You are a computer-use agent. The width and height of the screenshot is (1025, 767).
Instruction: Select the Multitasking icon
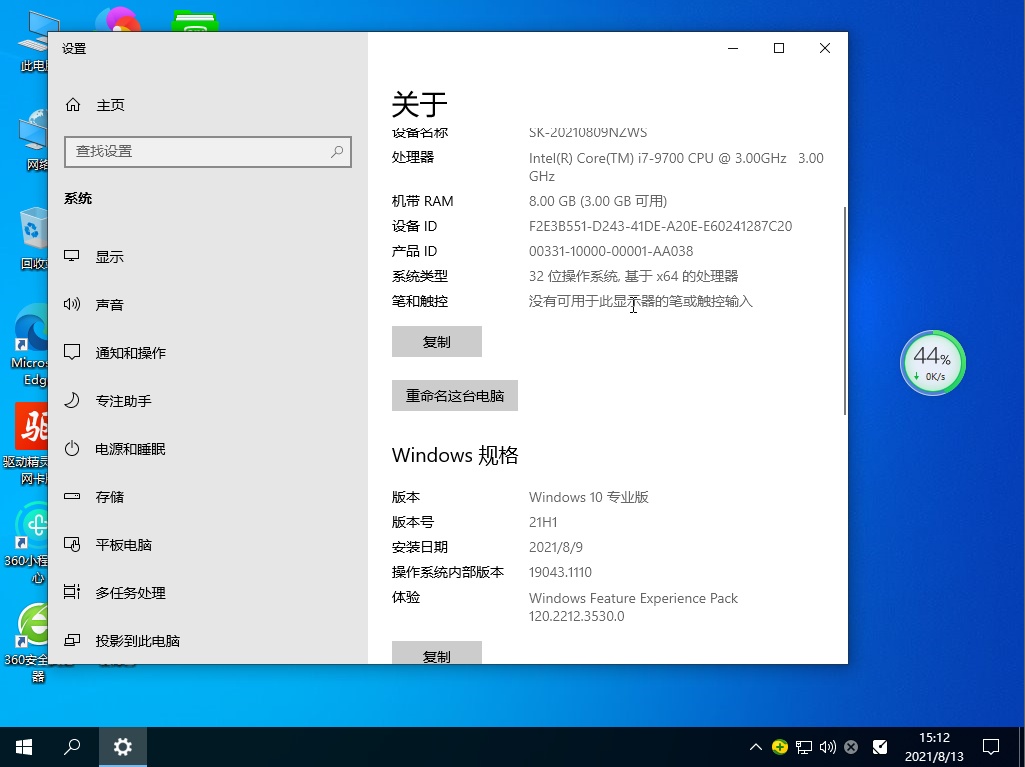72,593
